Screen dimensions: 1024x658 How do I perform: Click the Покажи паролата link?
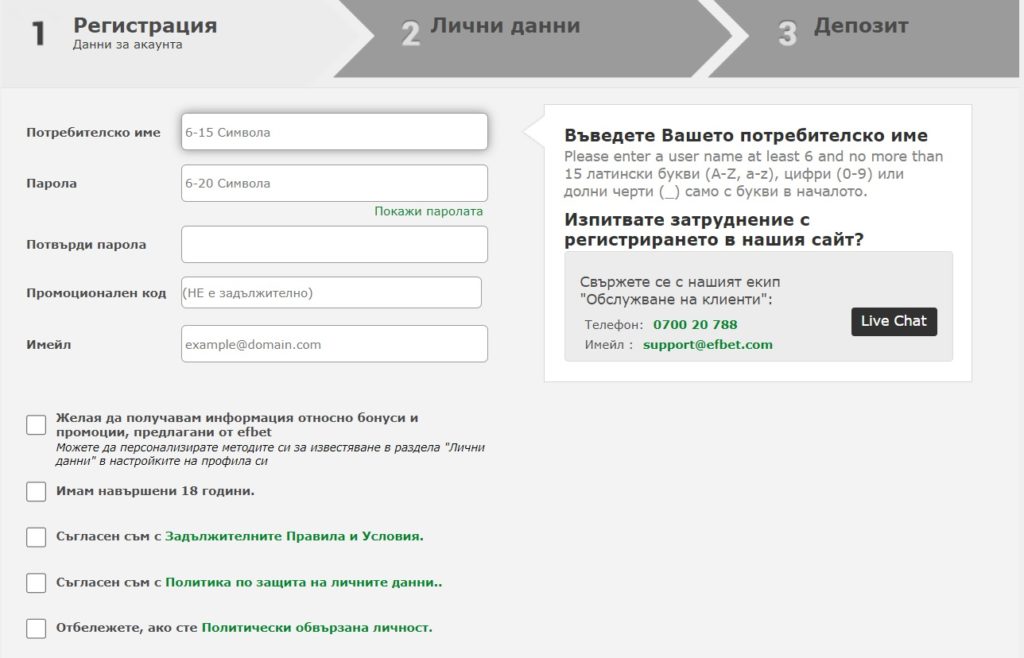point(428,211)
